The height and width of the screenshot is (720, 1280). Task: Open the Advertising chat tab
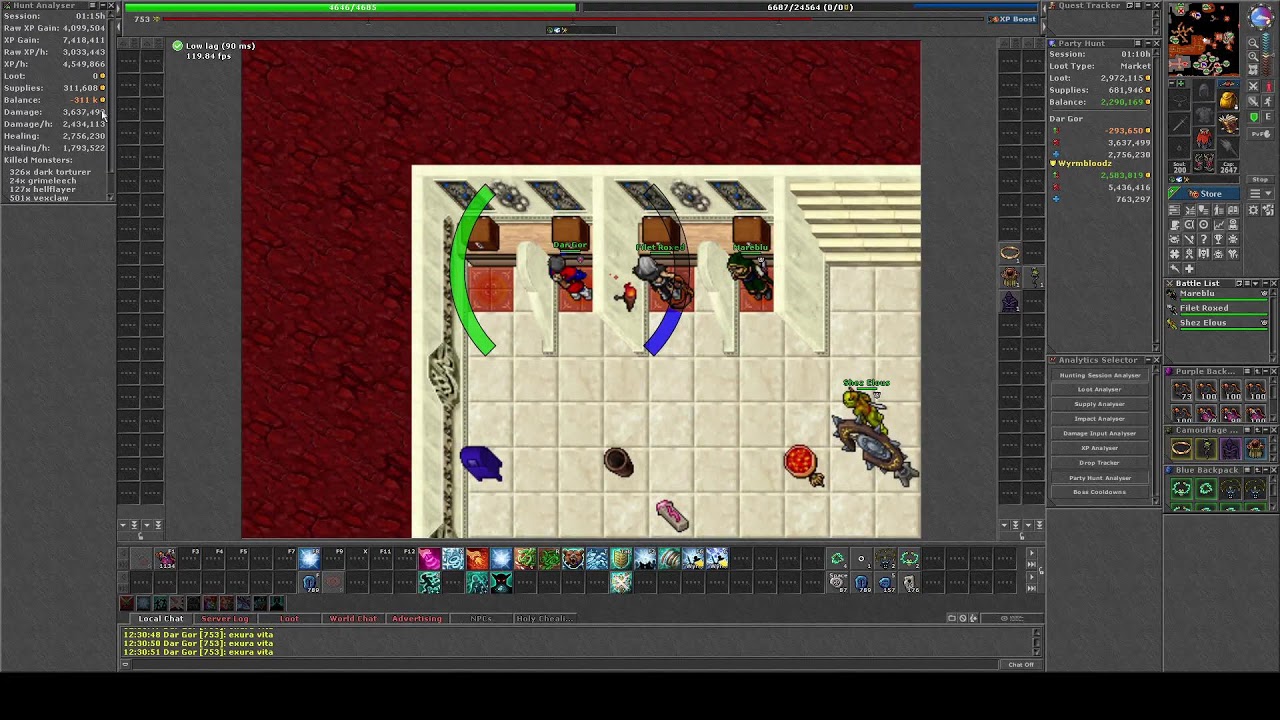(x=417, y=618)
